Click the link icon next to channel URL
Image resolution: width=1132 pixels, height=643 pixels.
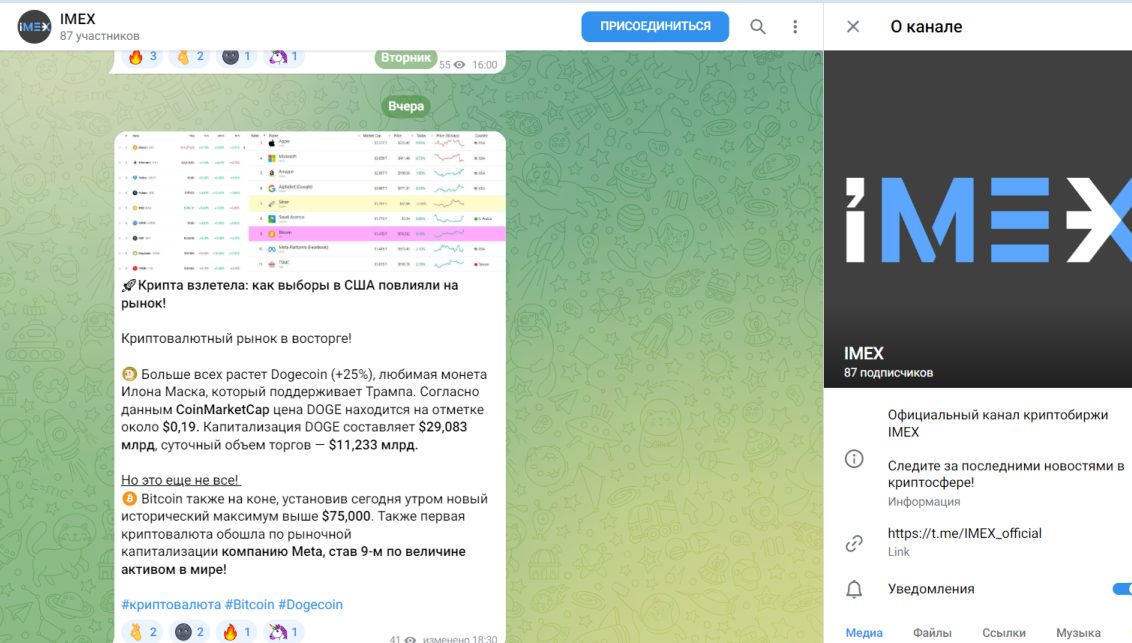[x=854, y=543]
